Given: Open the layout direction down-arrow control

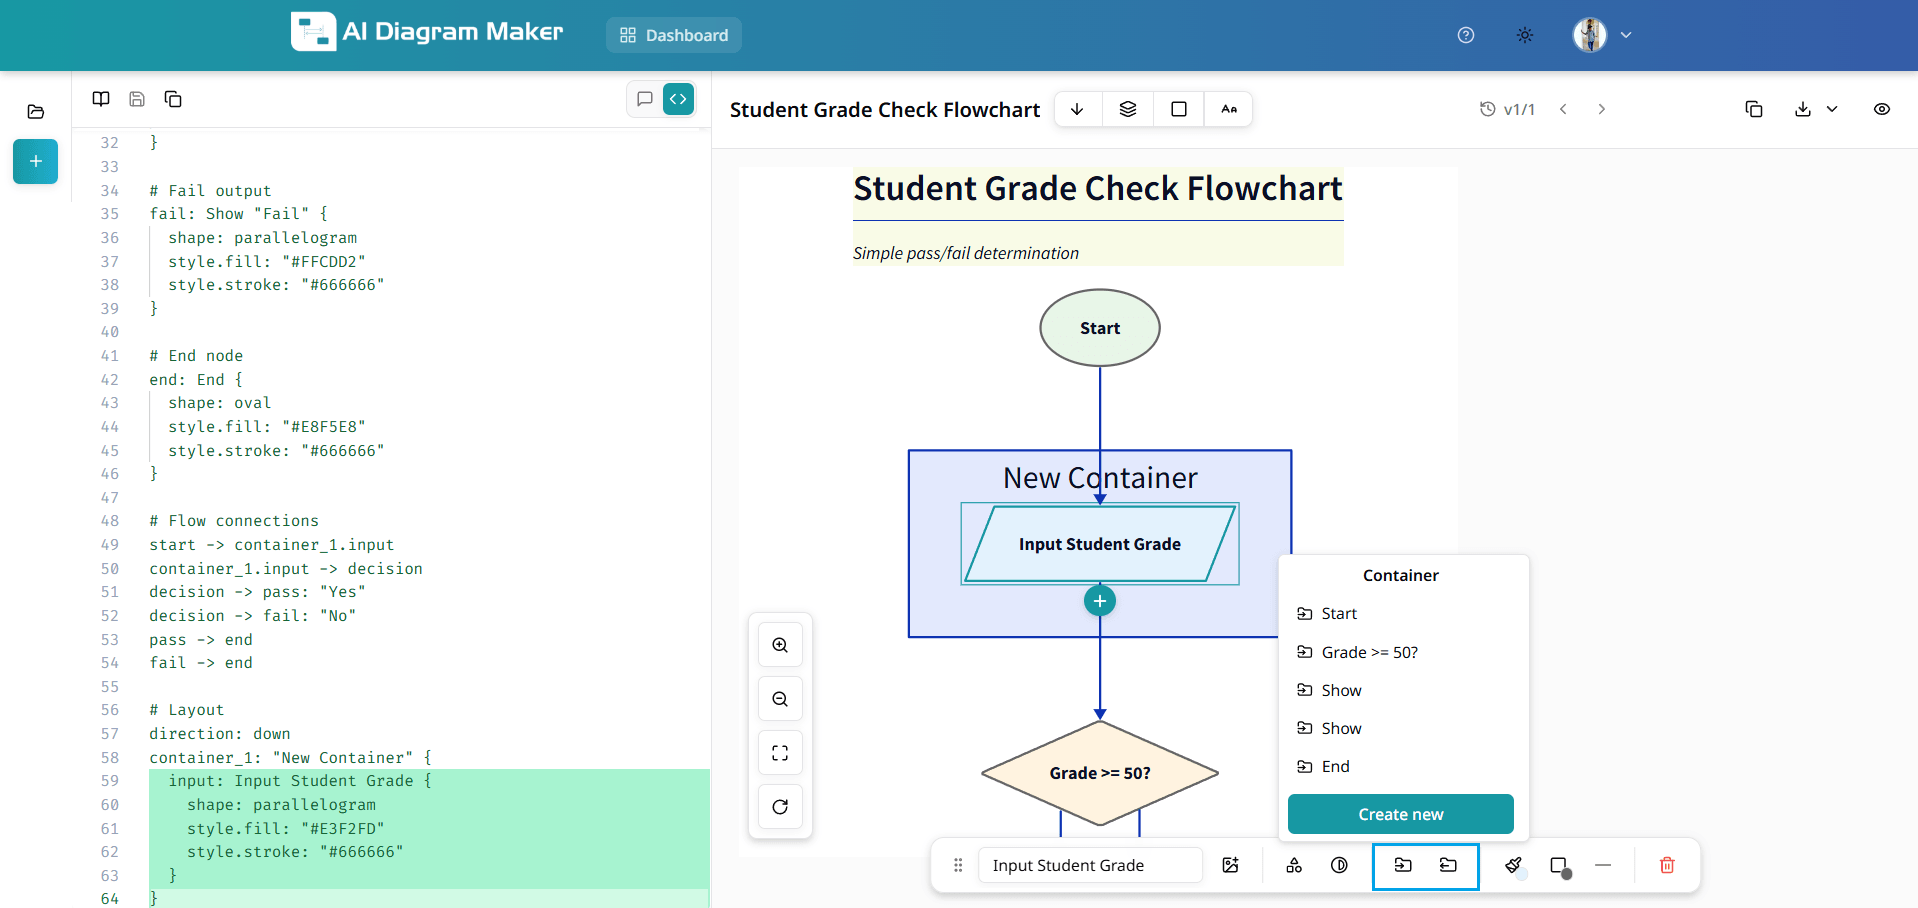Looking at the screenshot, I should [x=1077, y=109].
